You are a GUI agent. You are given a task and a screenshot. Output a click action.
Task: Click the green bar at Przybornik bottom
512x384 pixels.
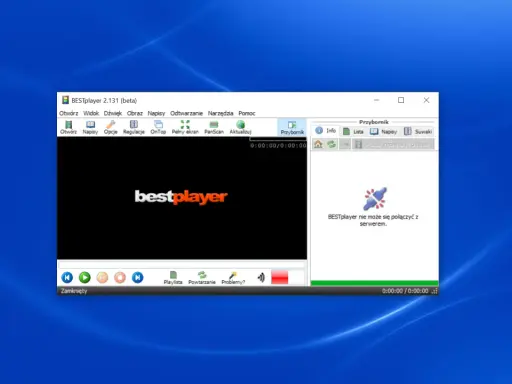pos(374,283)
